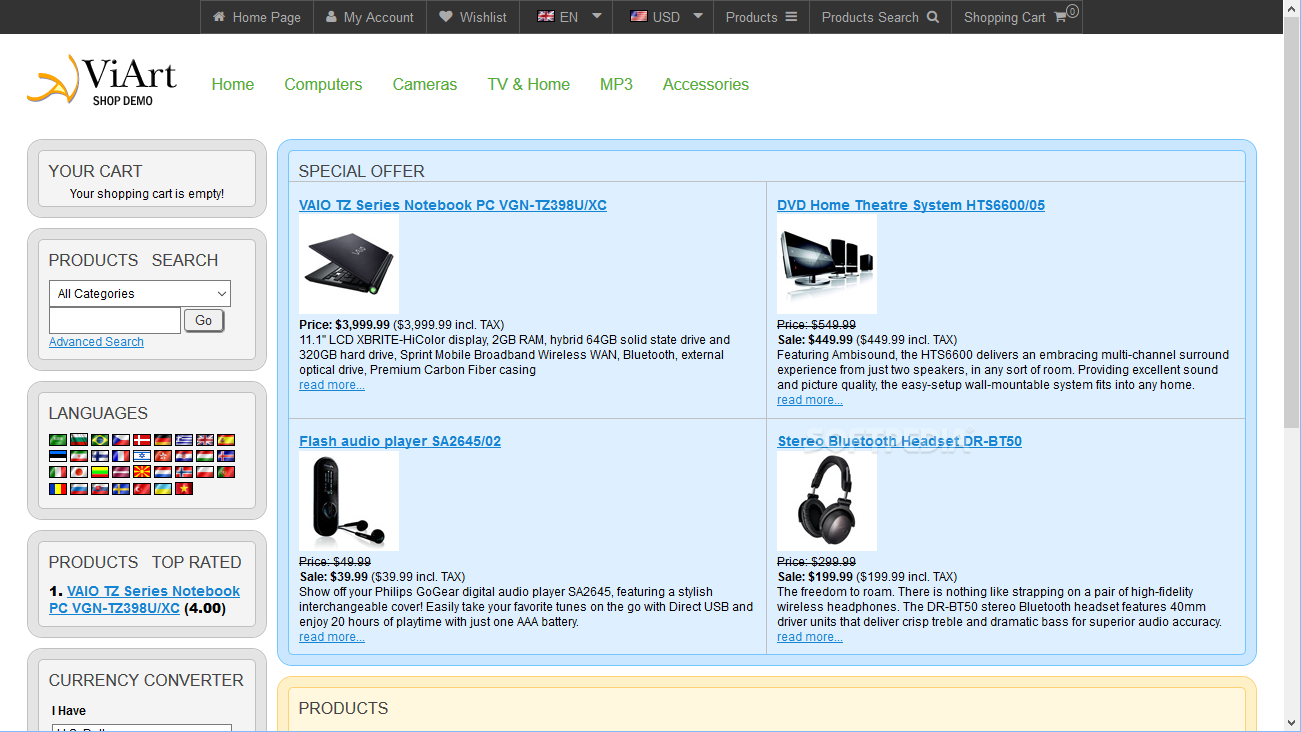Switch to Czech flag language
Viewport: 1301px width, 732px height.
(x=121, y=440)
